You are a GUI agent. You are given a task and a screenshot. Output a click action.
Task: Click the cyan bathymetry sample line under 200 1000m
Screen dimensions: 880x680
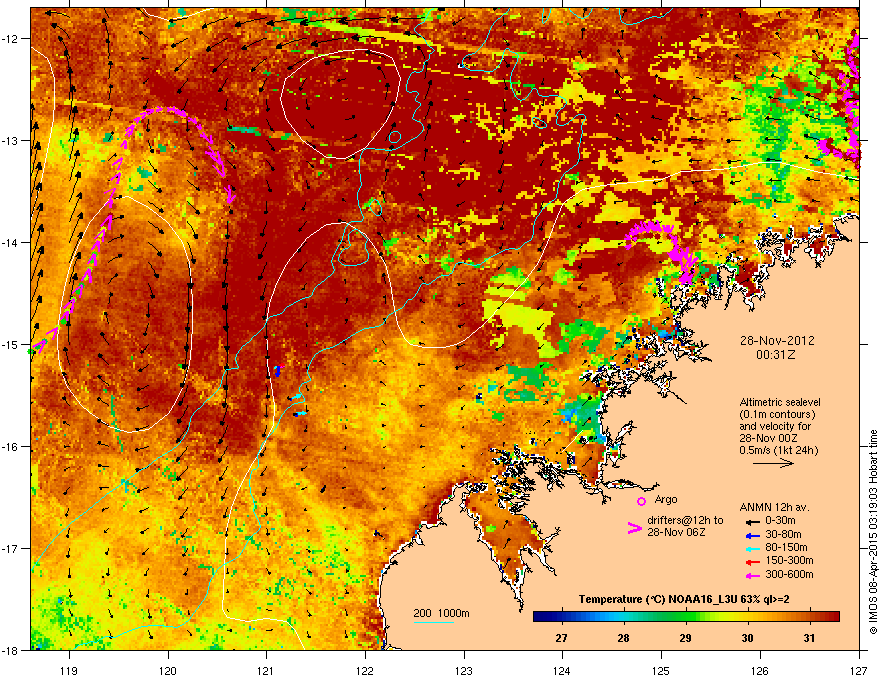pos(433,622)
